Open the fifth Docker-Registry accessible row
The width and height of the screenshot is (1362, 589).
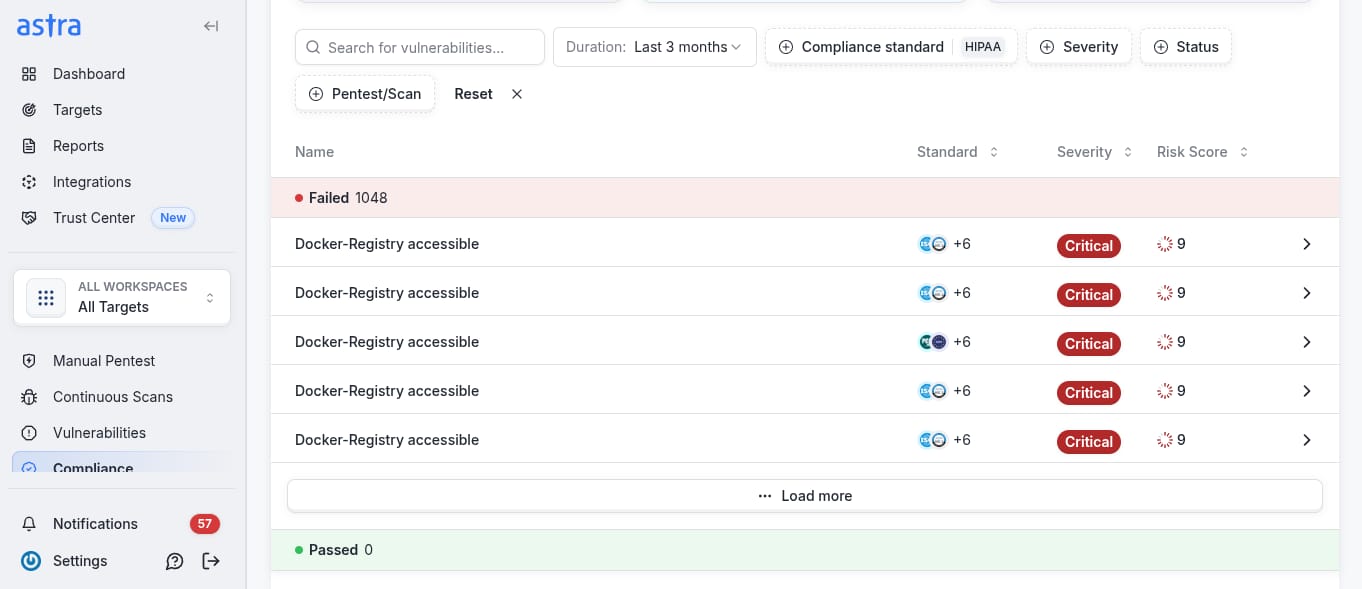tap(805, 439)
